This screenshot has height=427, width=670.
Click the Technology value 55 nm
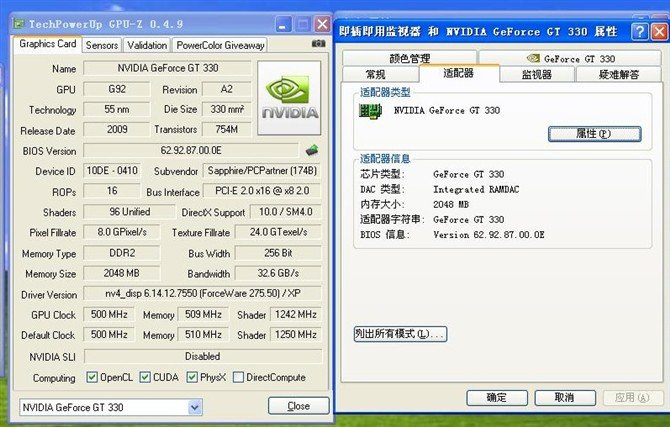(117, 109)
